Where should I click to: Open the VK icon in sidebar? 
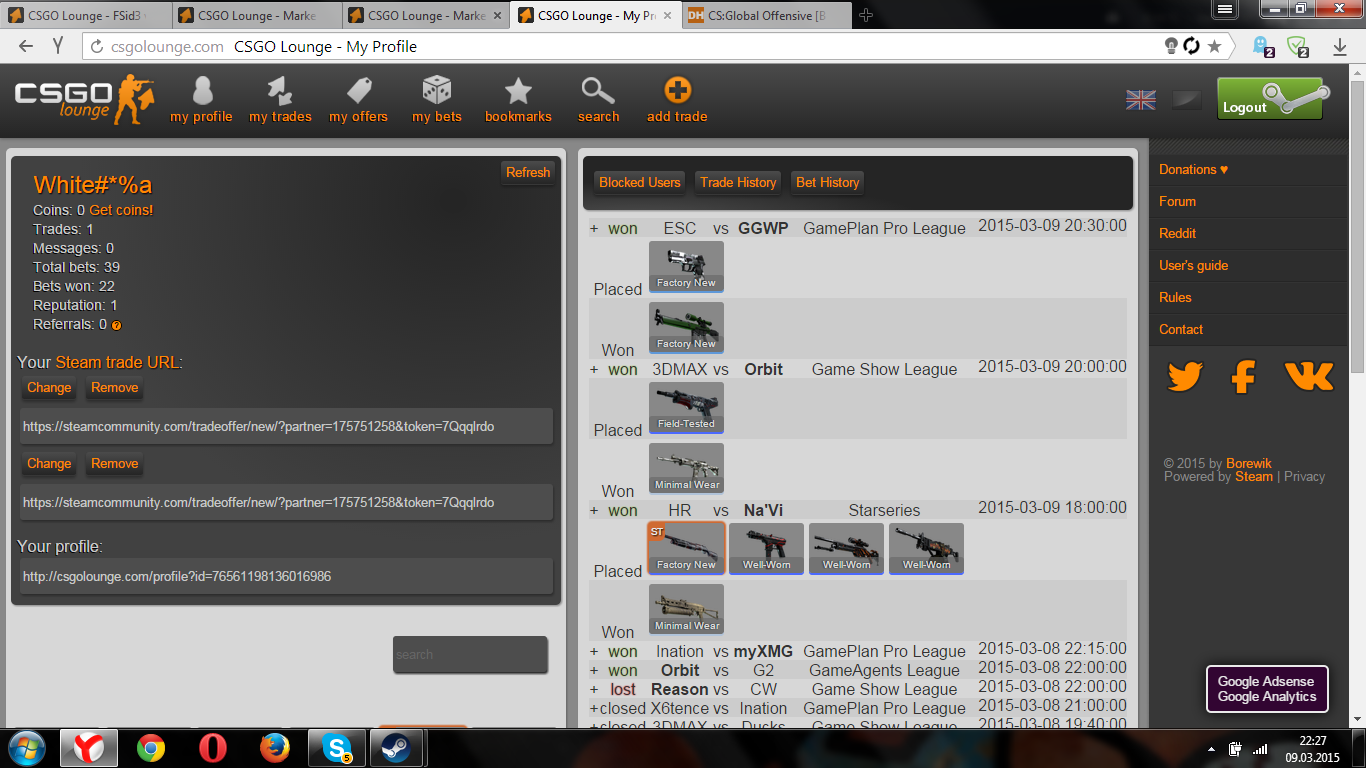pyautogui.click(x=1309, y=377)
